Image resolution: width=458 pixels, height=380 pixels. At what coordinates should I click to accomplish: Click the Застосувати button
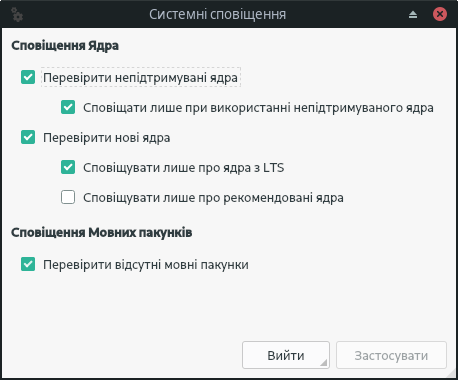[391, 355]
